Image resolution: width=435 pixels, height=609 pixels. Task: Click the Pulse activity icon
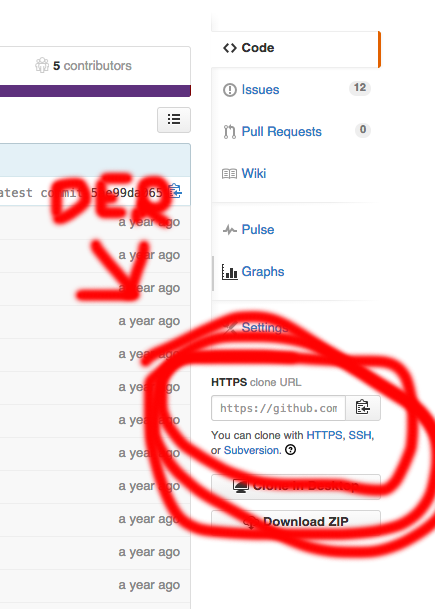(x=230, y=230)
